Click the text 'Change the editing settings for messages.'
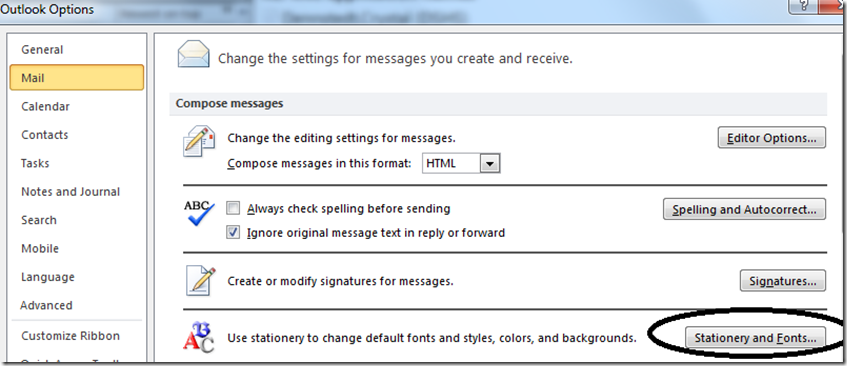Screen dimensions: 847x366 point(341,138)
